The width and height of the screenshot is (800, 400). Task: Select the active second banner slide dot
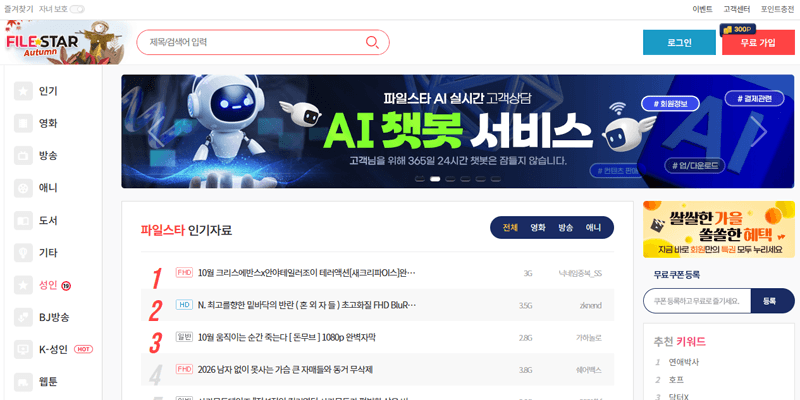point(435,179)
